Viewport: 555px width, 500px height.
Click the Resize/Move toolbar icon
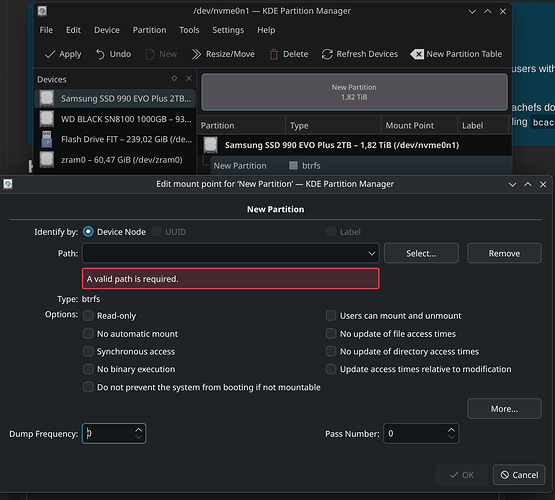click(196, 54)
